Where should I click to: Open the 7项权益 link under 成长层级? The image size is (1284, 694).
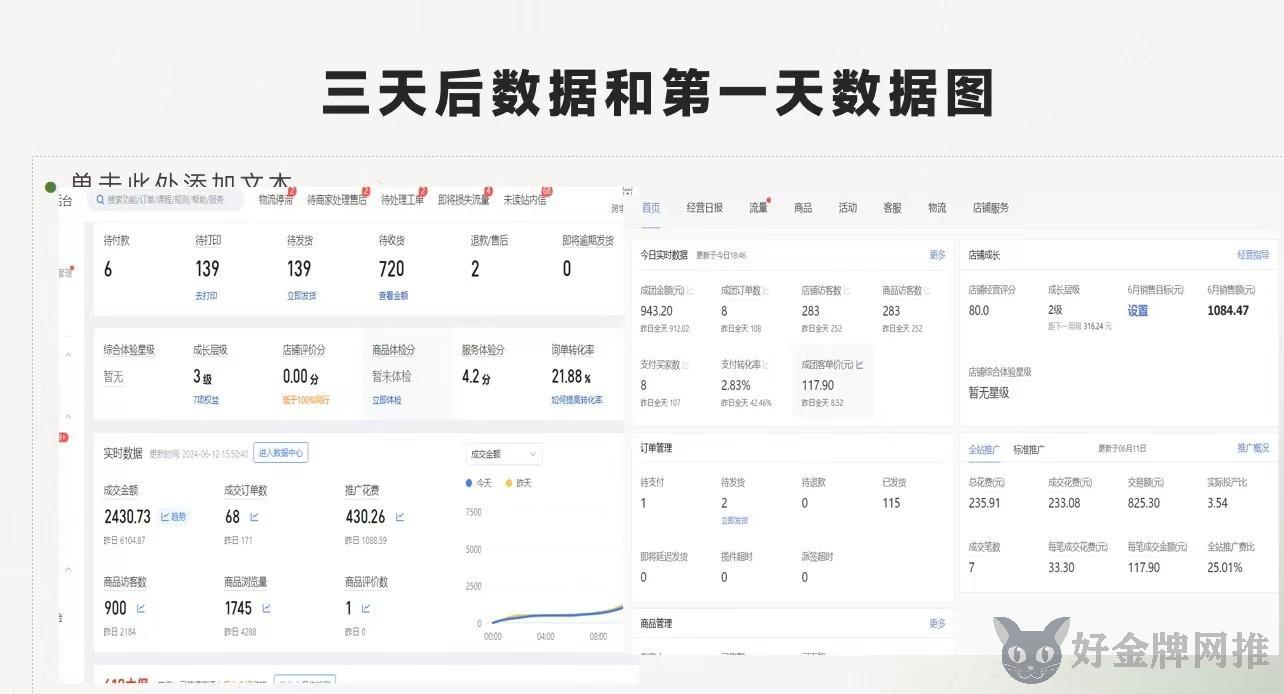pyautogui.click(x=206, y=400)
